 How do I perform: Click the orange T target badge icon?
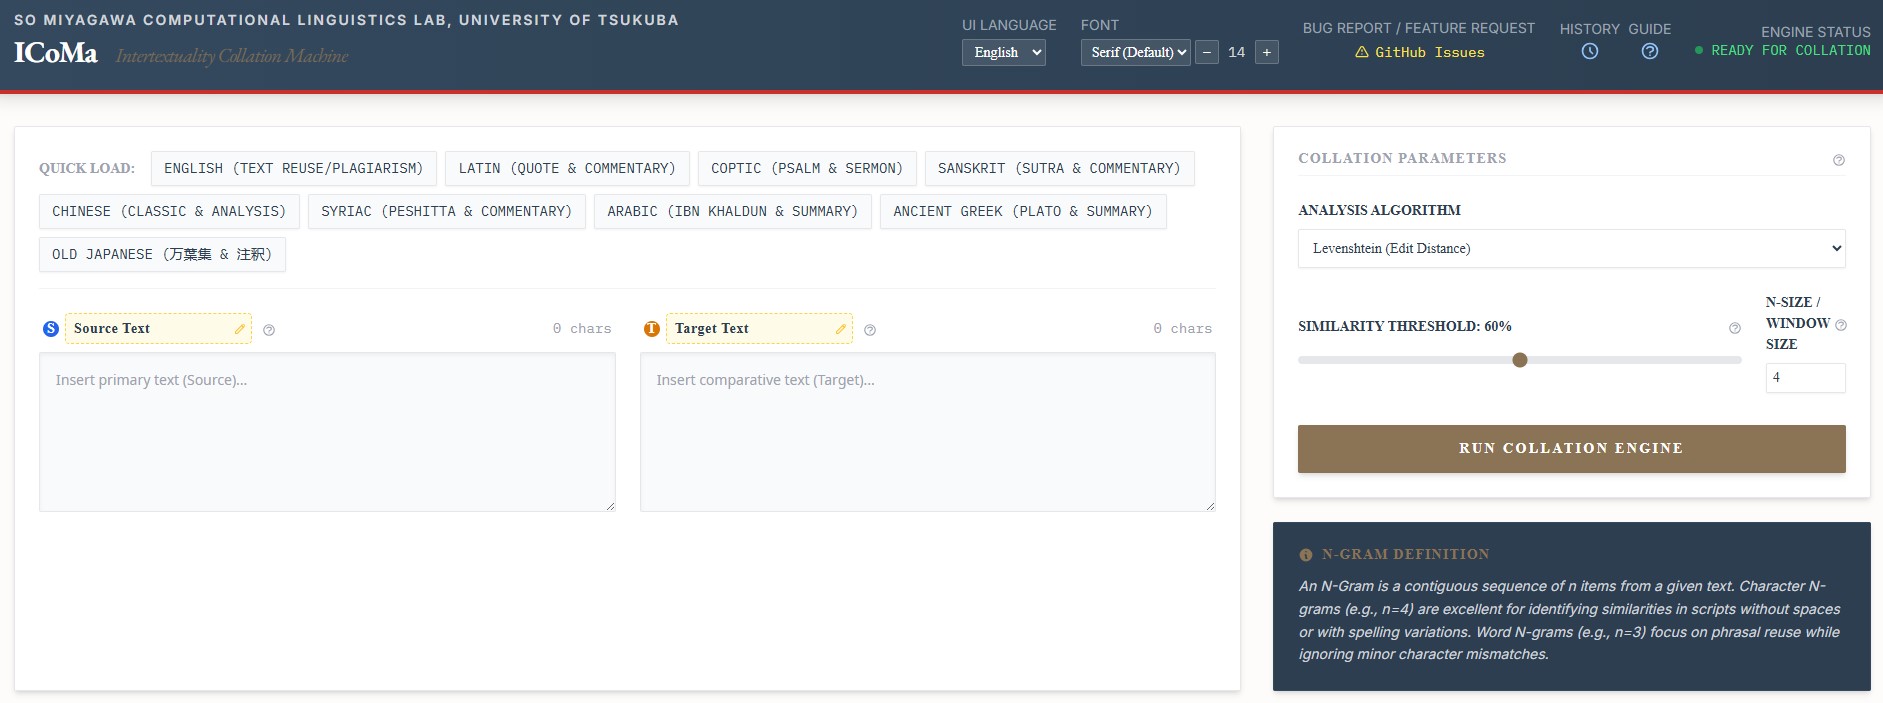[x=652, y=329]
